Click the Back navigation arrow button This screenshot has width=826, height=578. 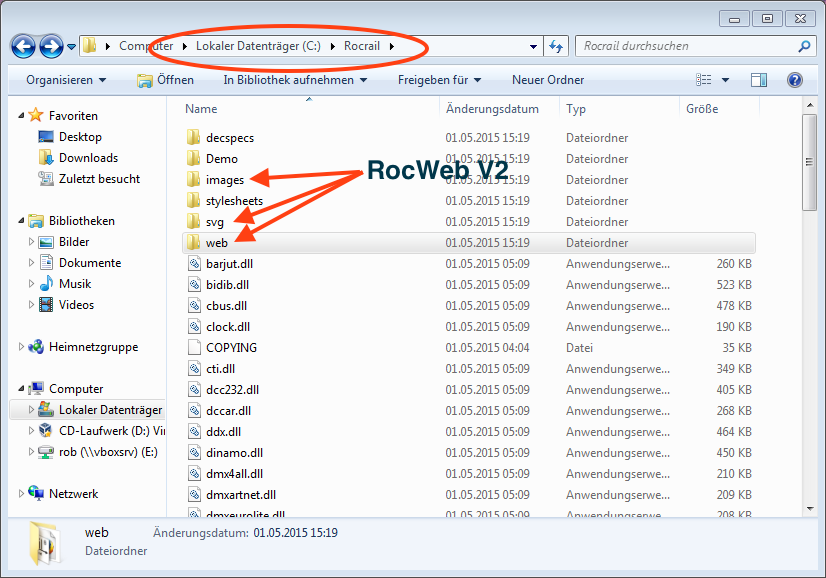pyautogui.click(x=24, y=46)
